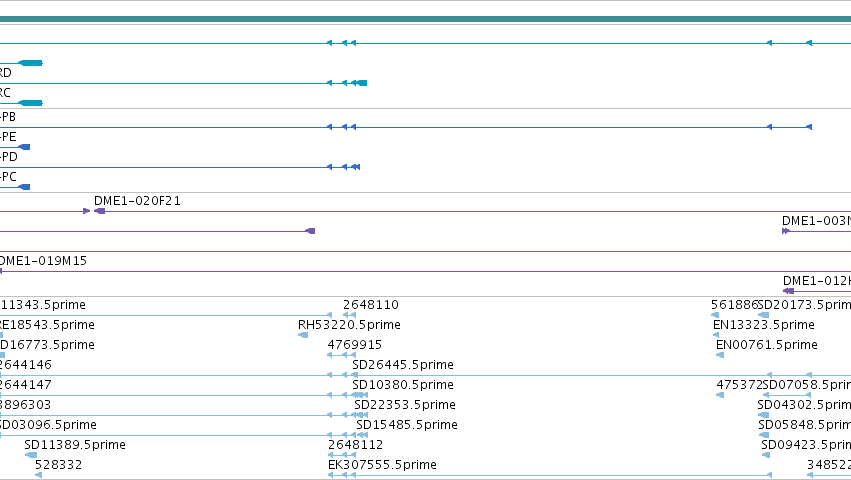Select the cyan exon block above RD

click(x=30, y=63)
